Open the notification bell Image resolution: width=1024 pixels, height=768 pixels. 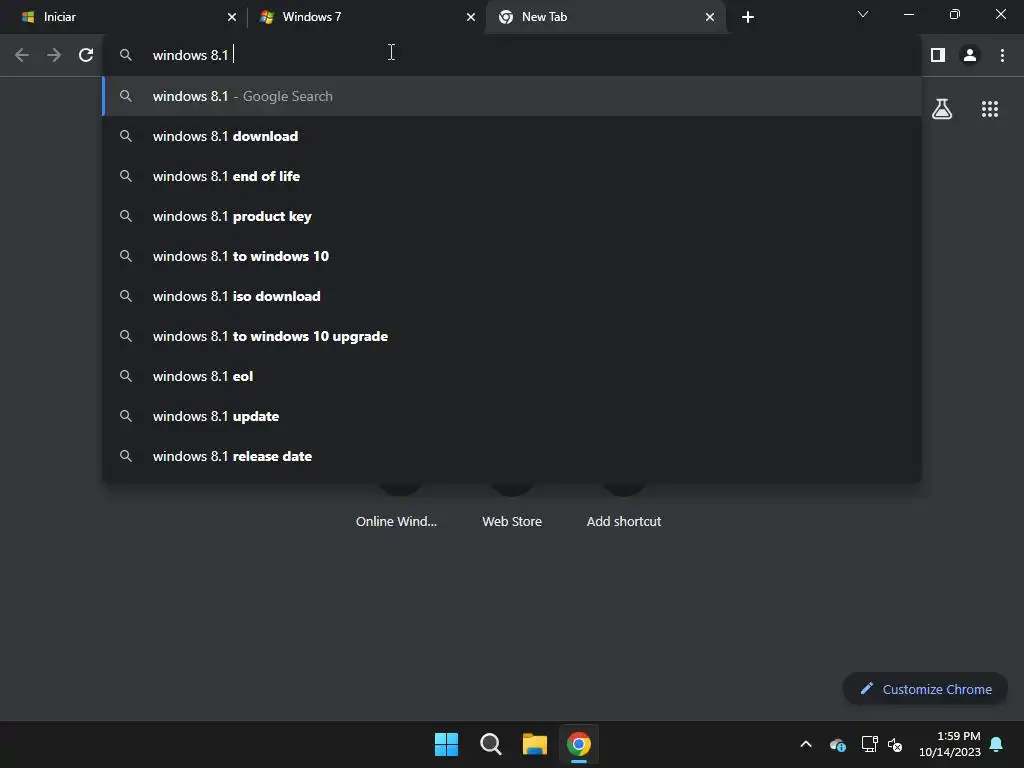(x=996, y=744)
